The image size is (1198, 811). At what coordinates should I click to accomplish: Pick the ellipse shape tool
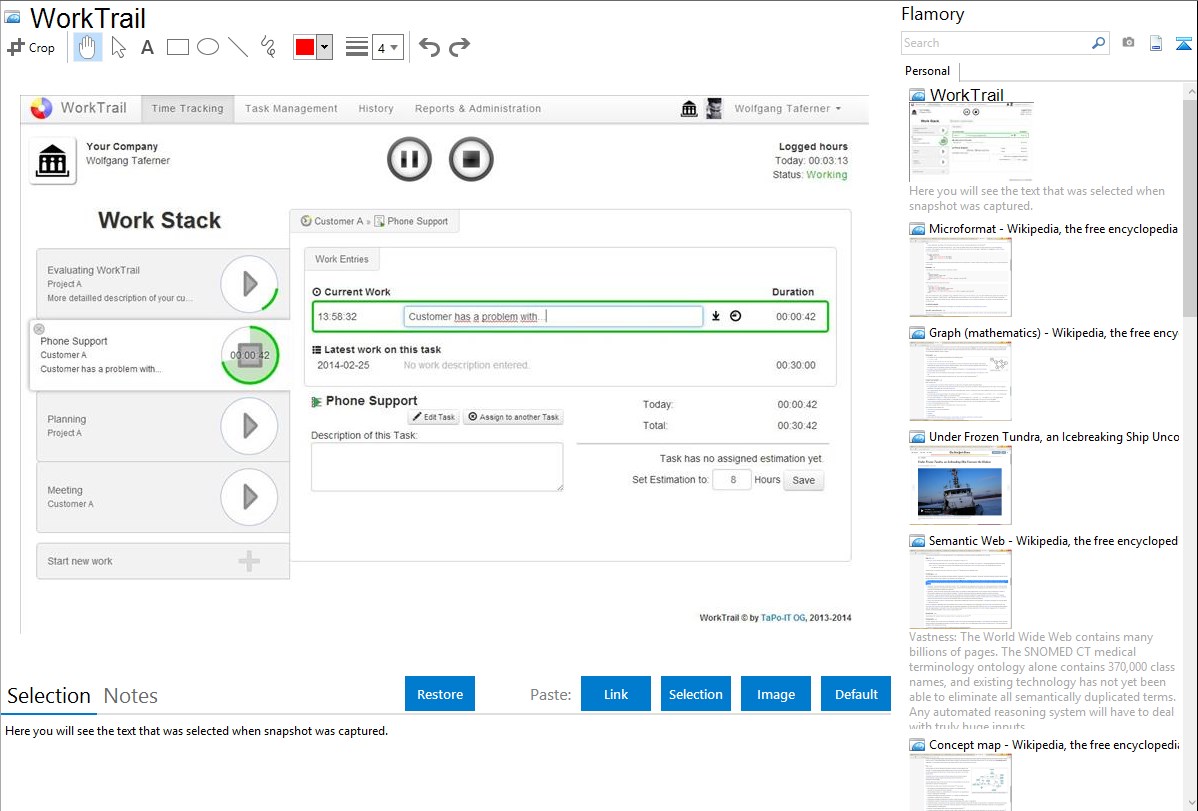(208, 47)
